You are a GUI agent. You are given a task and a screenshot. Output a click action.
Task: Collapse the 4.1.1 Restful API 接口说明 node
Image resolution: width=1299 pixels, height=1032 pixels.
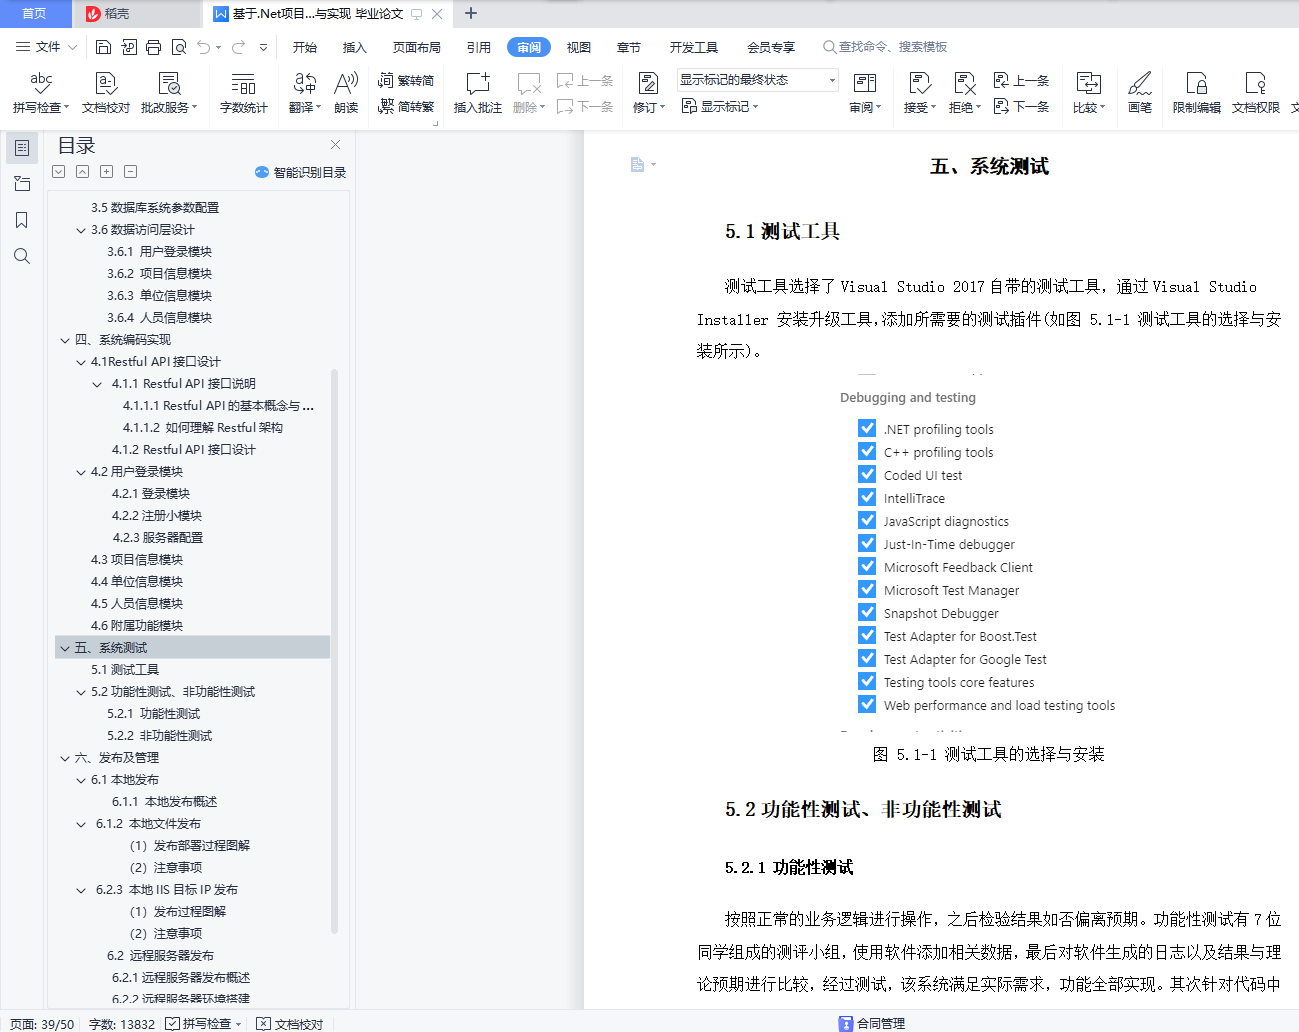pyautogui.click(x=98, y=384)
